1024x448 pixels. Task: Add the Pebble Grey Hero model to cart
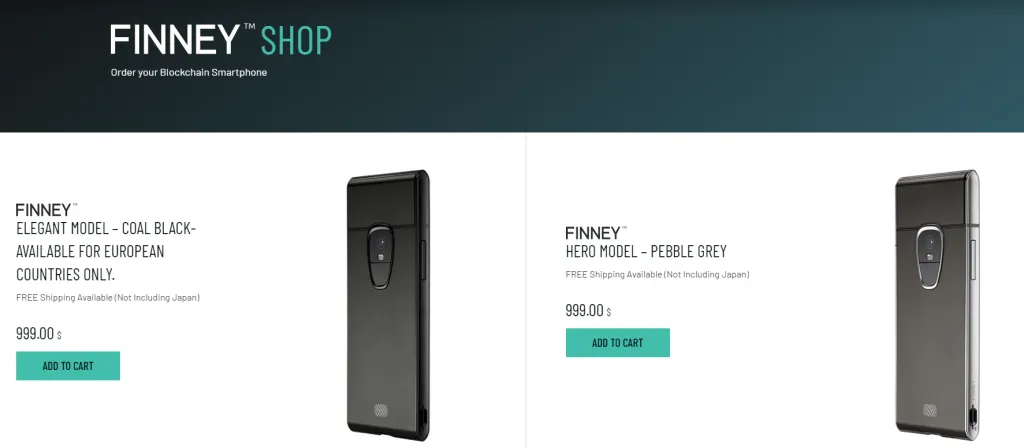pos(618,343)
